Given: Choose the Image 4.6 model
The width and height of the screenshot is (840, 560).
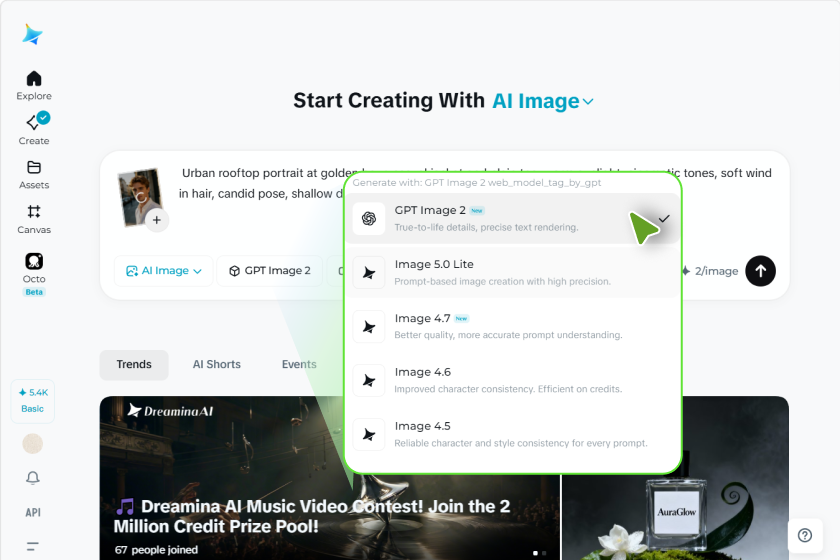Looking at the screenshot, I should 513,380.
